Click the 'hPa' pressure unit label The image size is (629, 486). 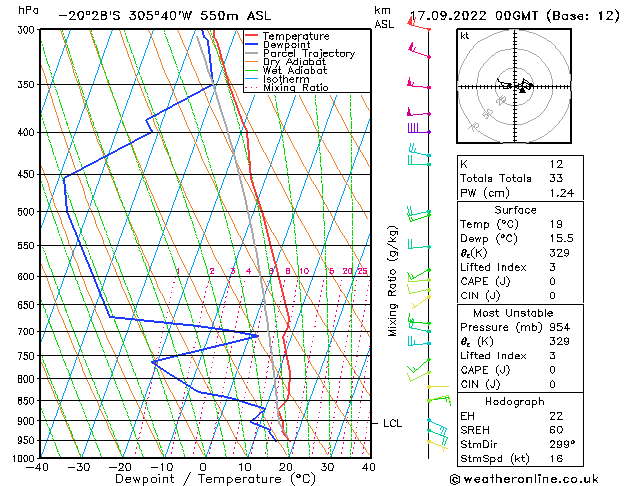coord(28,10)
